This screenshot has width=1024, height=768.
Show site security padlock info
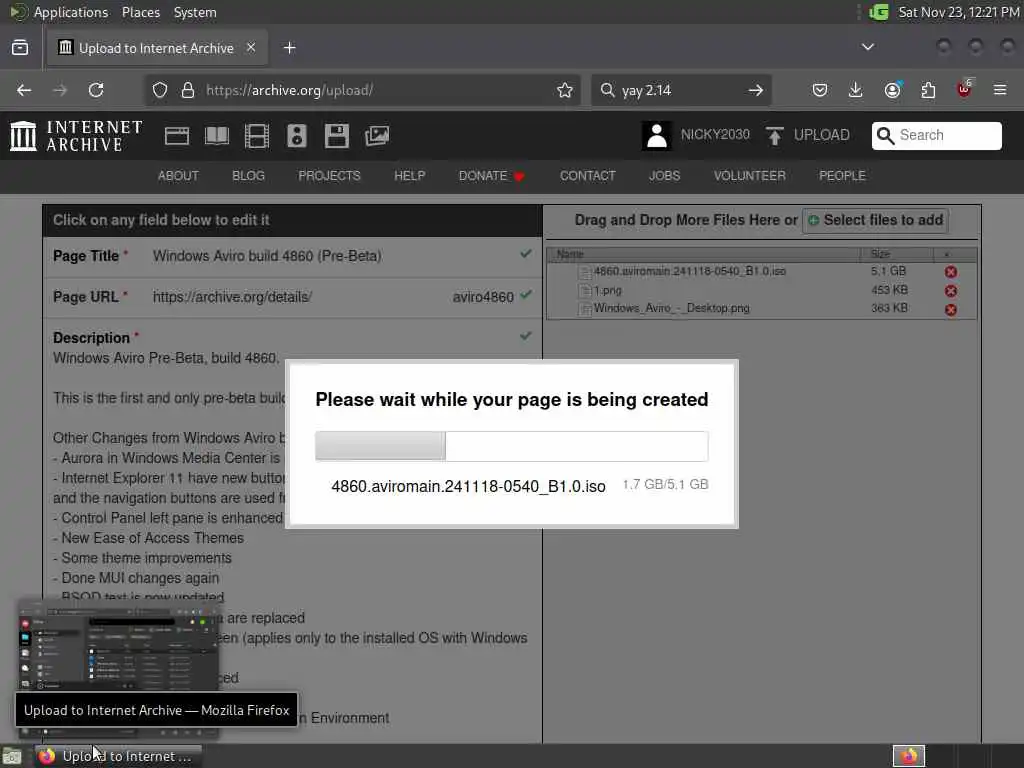188,90
